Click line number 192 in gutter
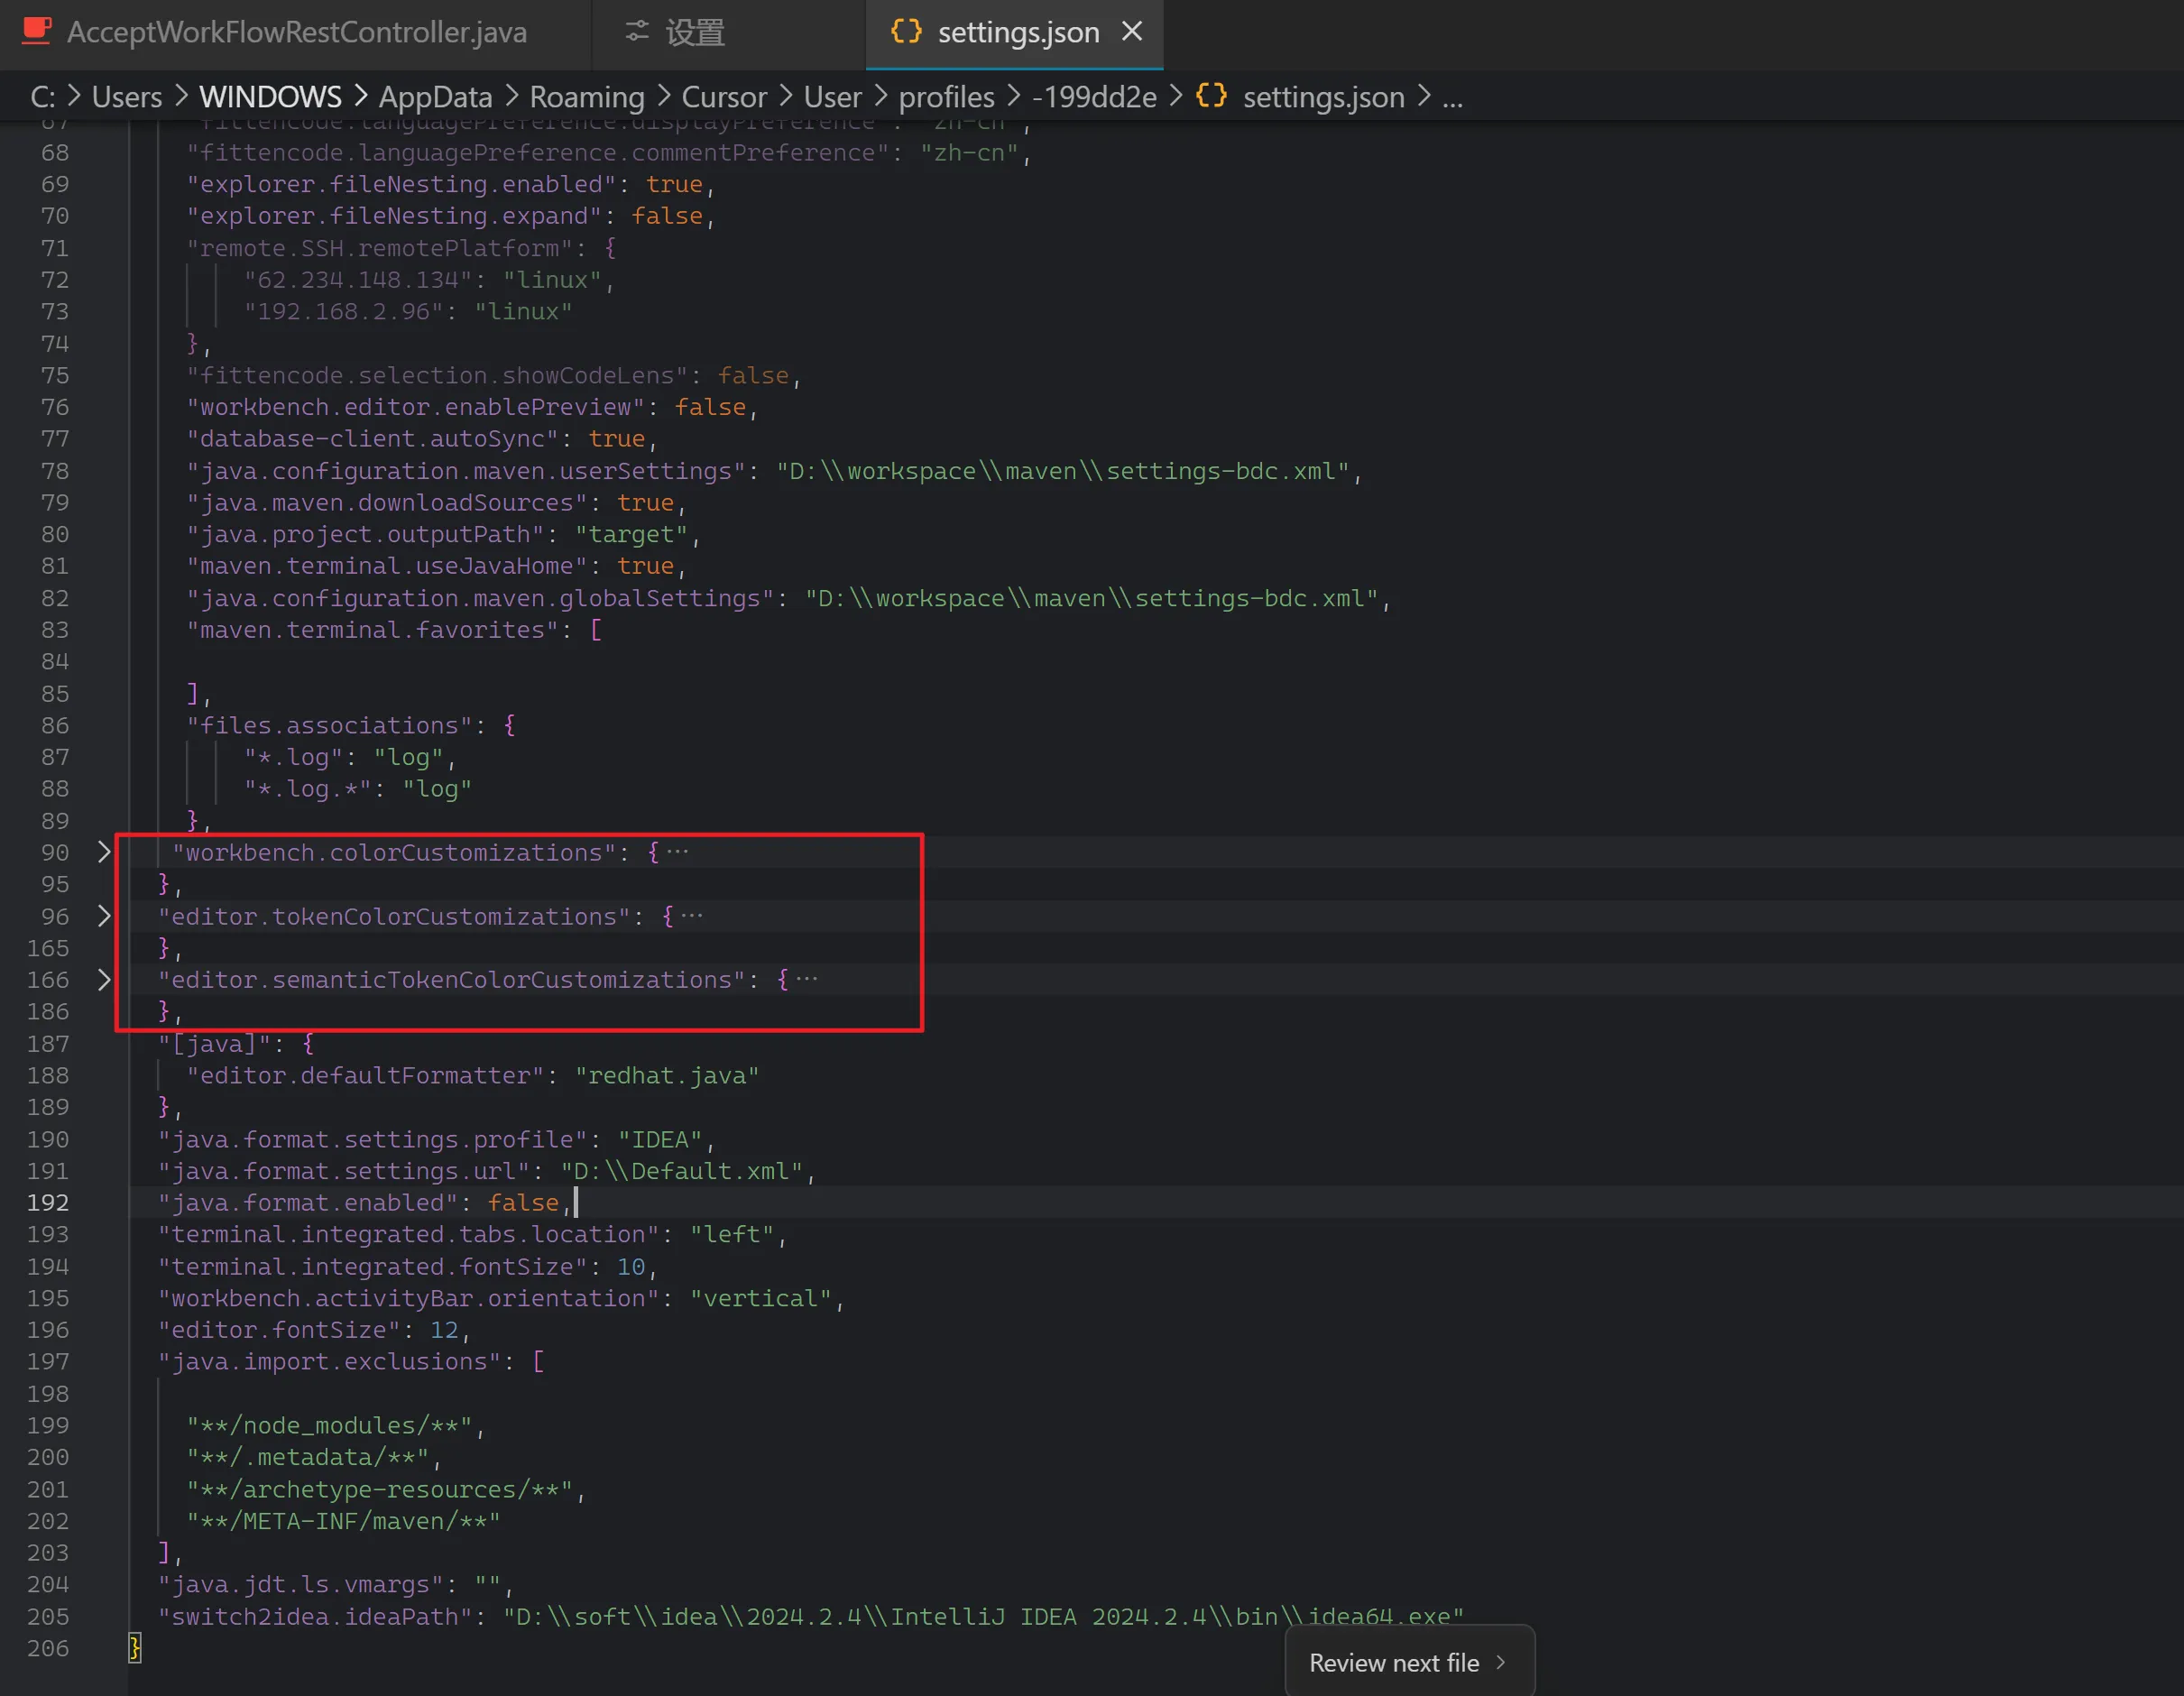 point(48,1203)
